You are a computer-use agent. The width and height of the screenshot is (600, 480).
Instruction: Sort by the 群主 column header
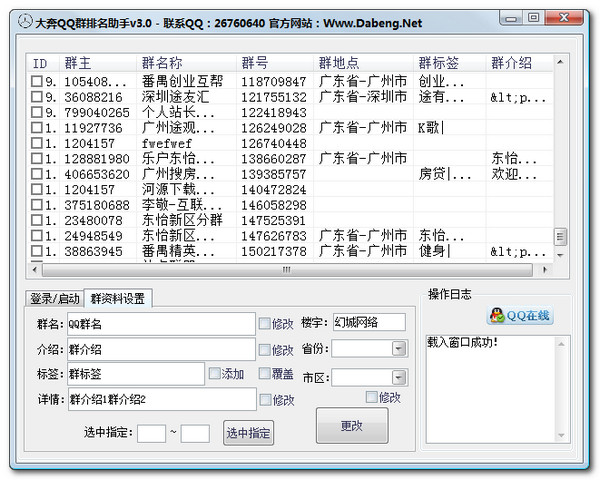pyautogui.click(x=98, y=63)
